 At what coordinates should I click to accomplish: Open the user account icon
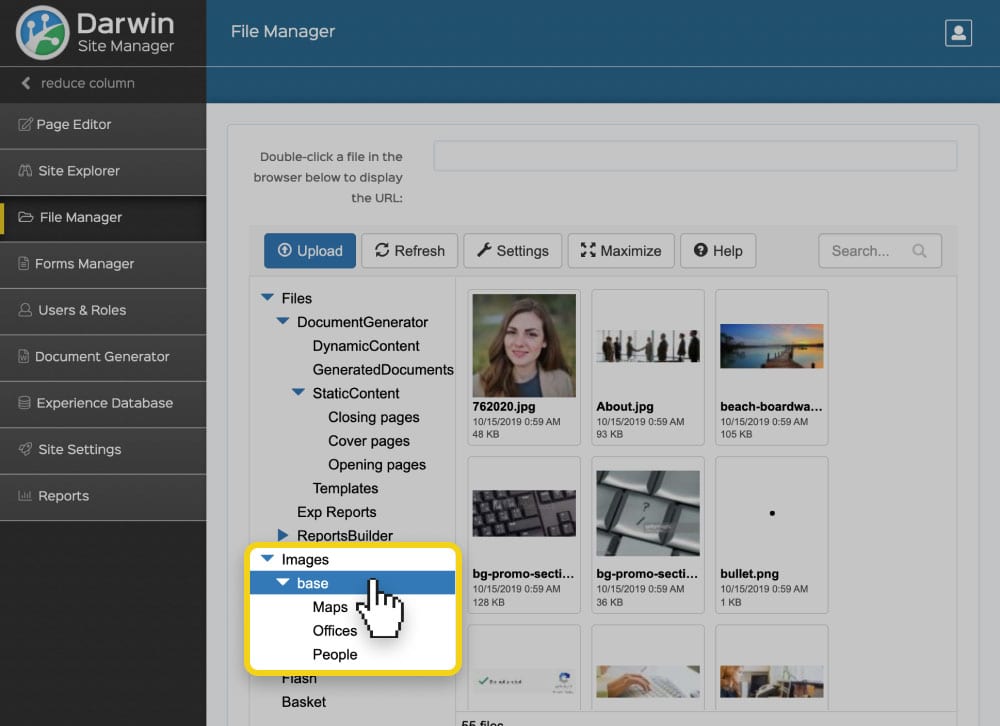click(x=958, y=33)
